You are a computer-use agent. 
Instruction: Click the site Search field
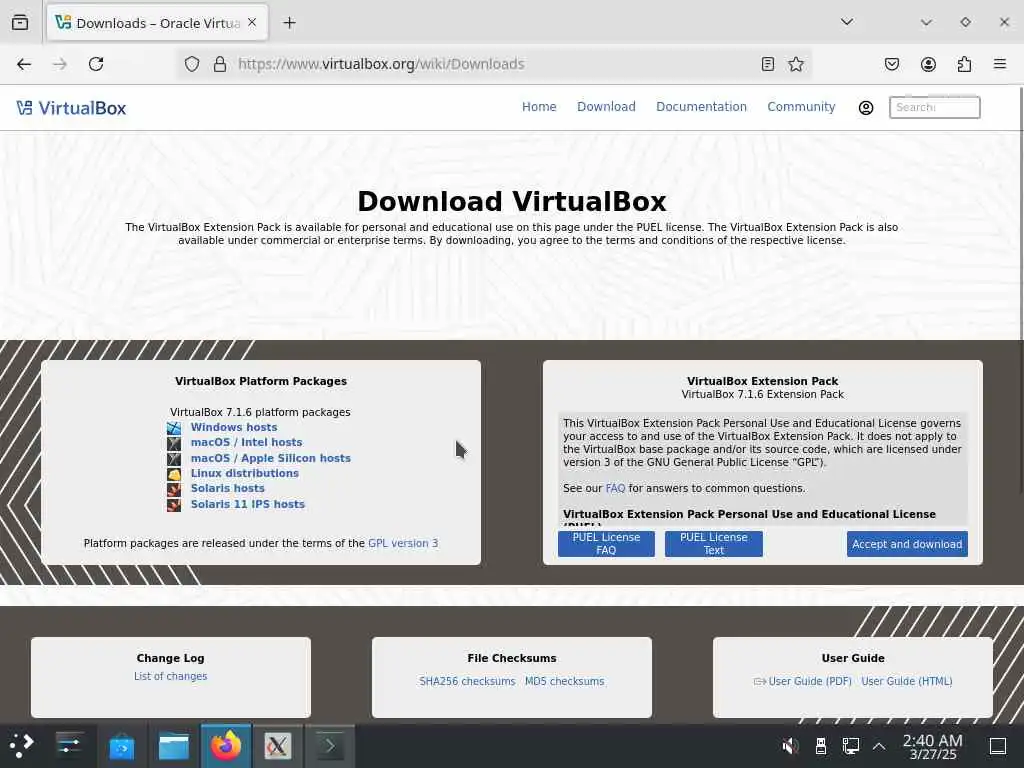tap(935, 107)
